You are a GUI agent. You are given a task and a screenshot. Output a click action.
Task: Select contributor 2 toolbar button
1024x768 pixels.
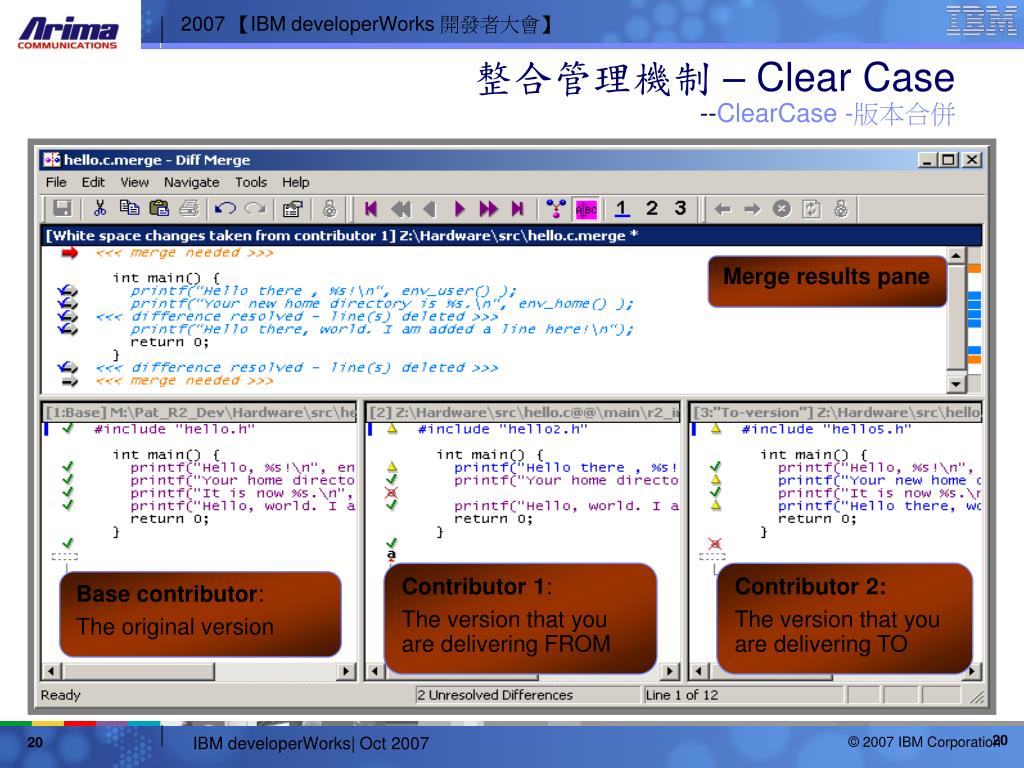pyautogui.click(x=651, y=208)
